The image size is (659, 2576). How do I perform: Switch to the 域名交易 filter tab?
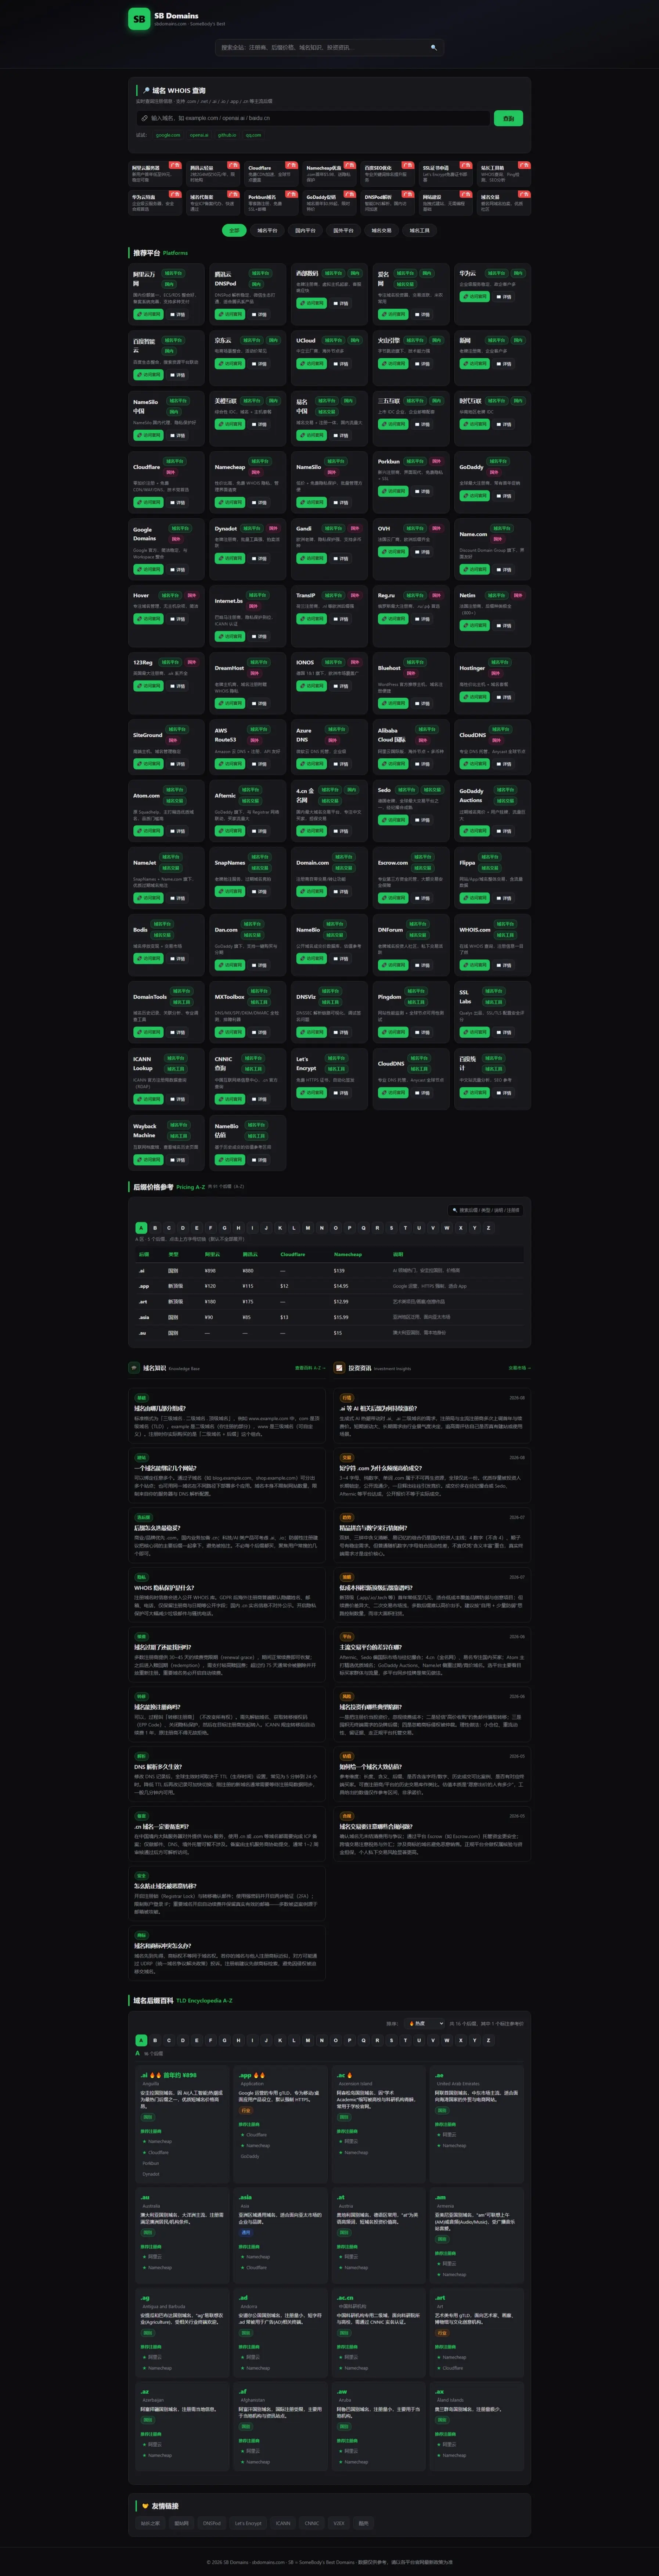pyautogui.click(x=381, y=230)
